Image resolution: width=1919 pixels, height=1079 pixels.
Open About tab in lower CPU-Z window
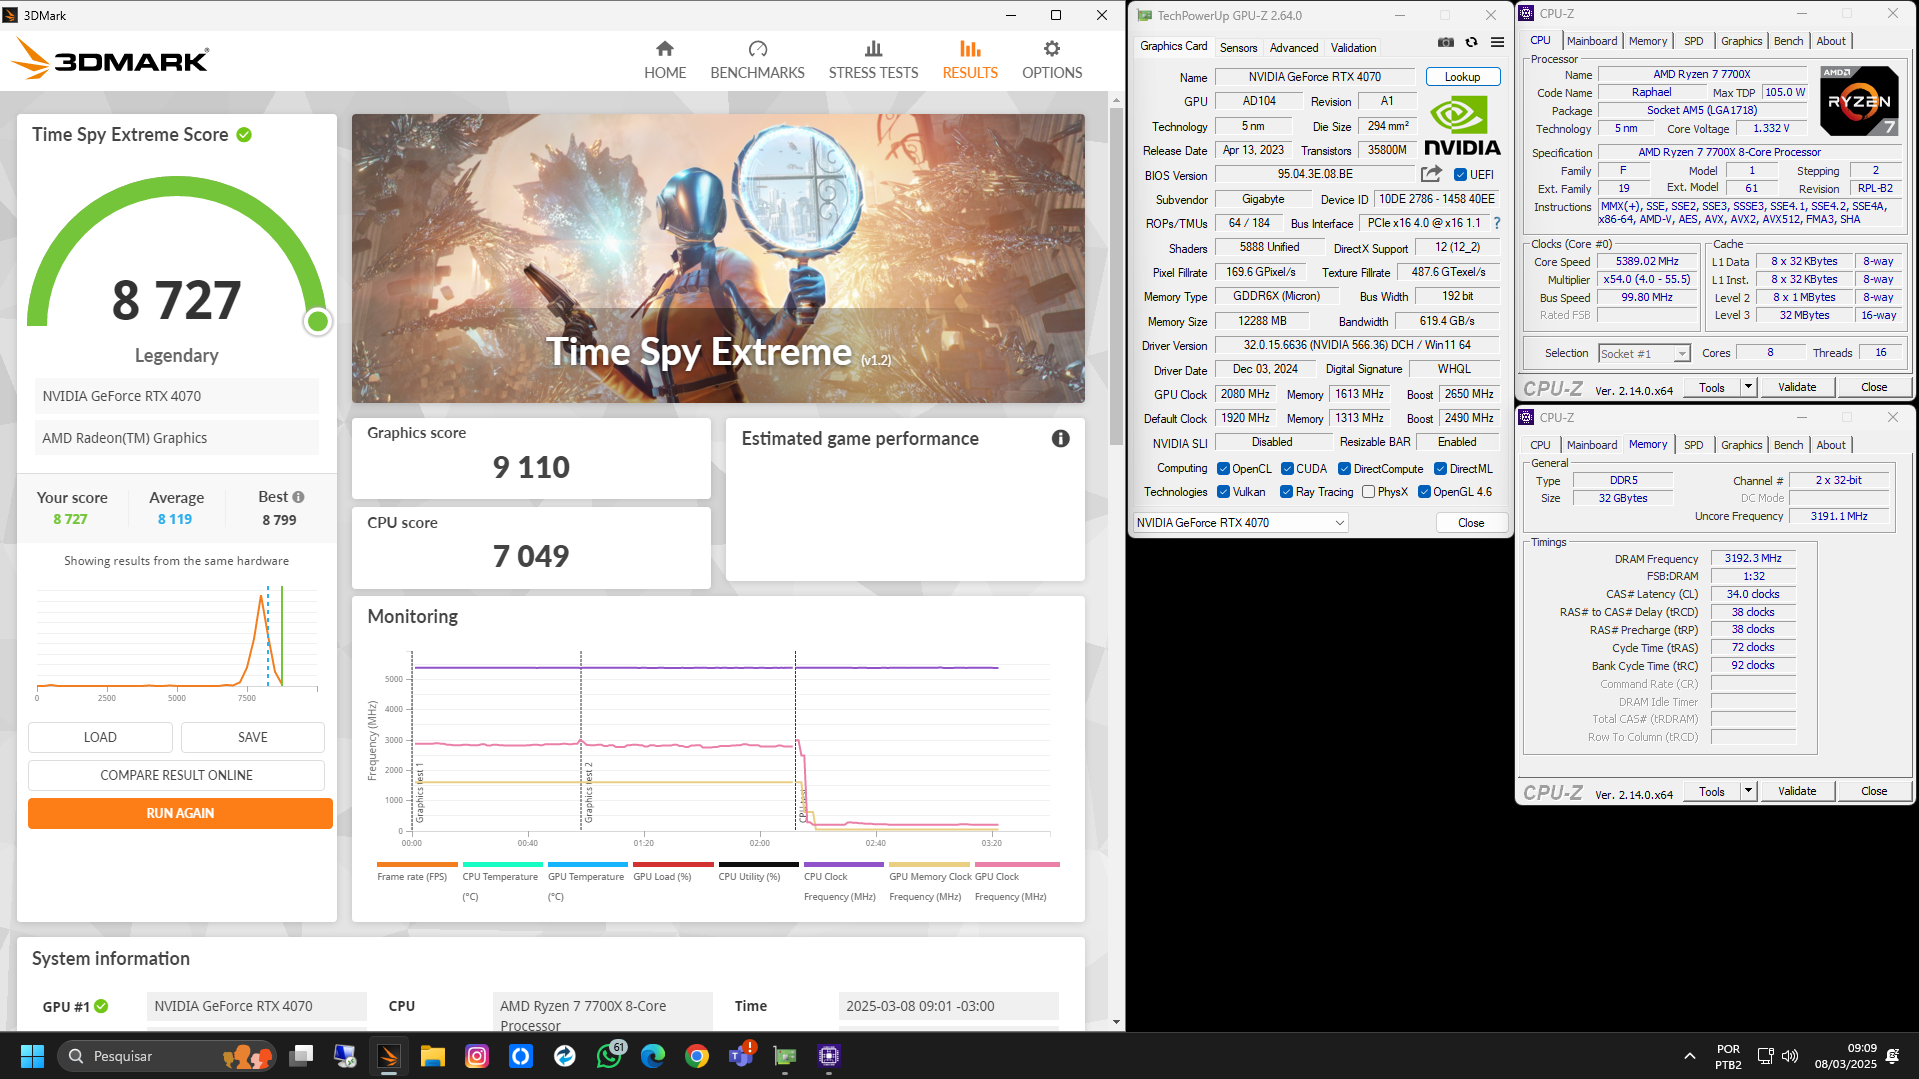1830,445
